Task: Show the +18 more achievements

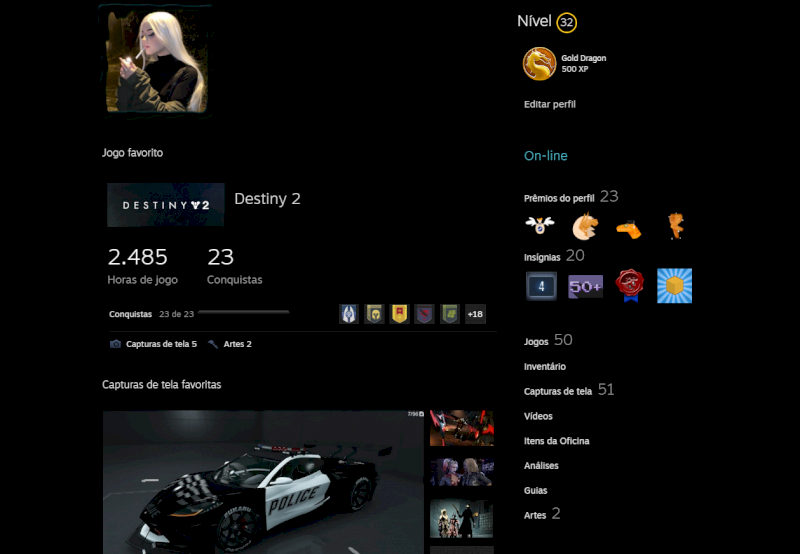Action: point(475,314)
